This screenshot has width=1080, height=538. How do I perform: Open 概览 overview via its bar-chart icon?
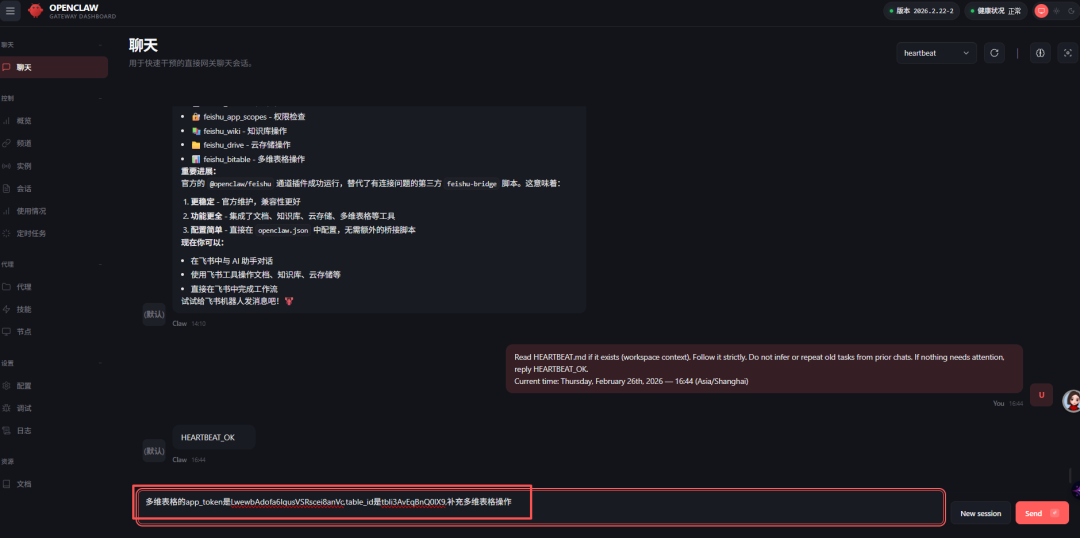tap(6, 121)
